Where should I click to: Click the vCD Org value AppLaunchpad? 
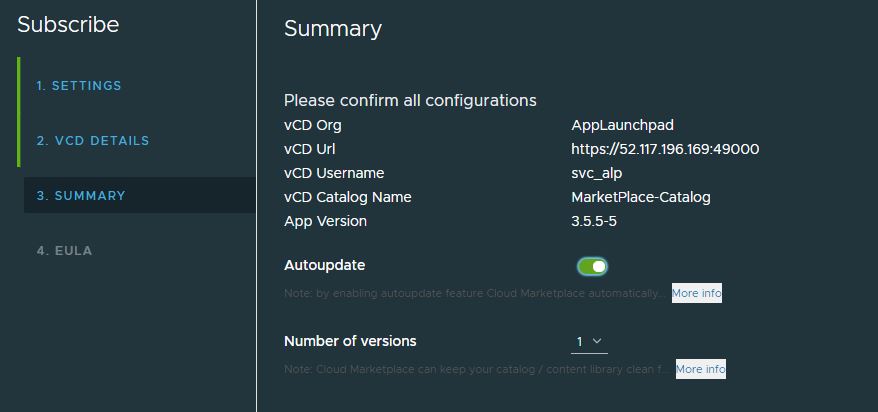(622, 125)
